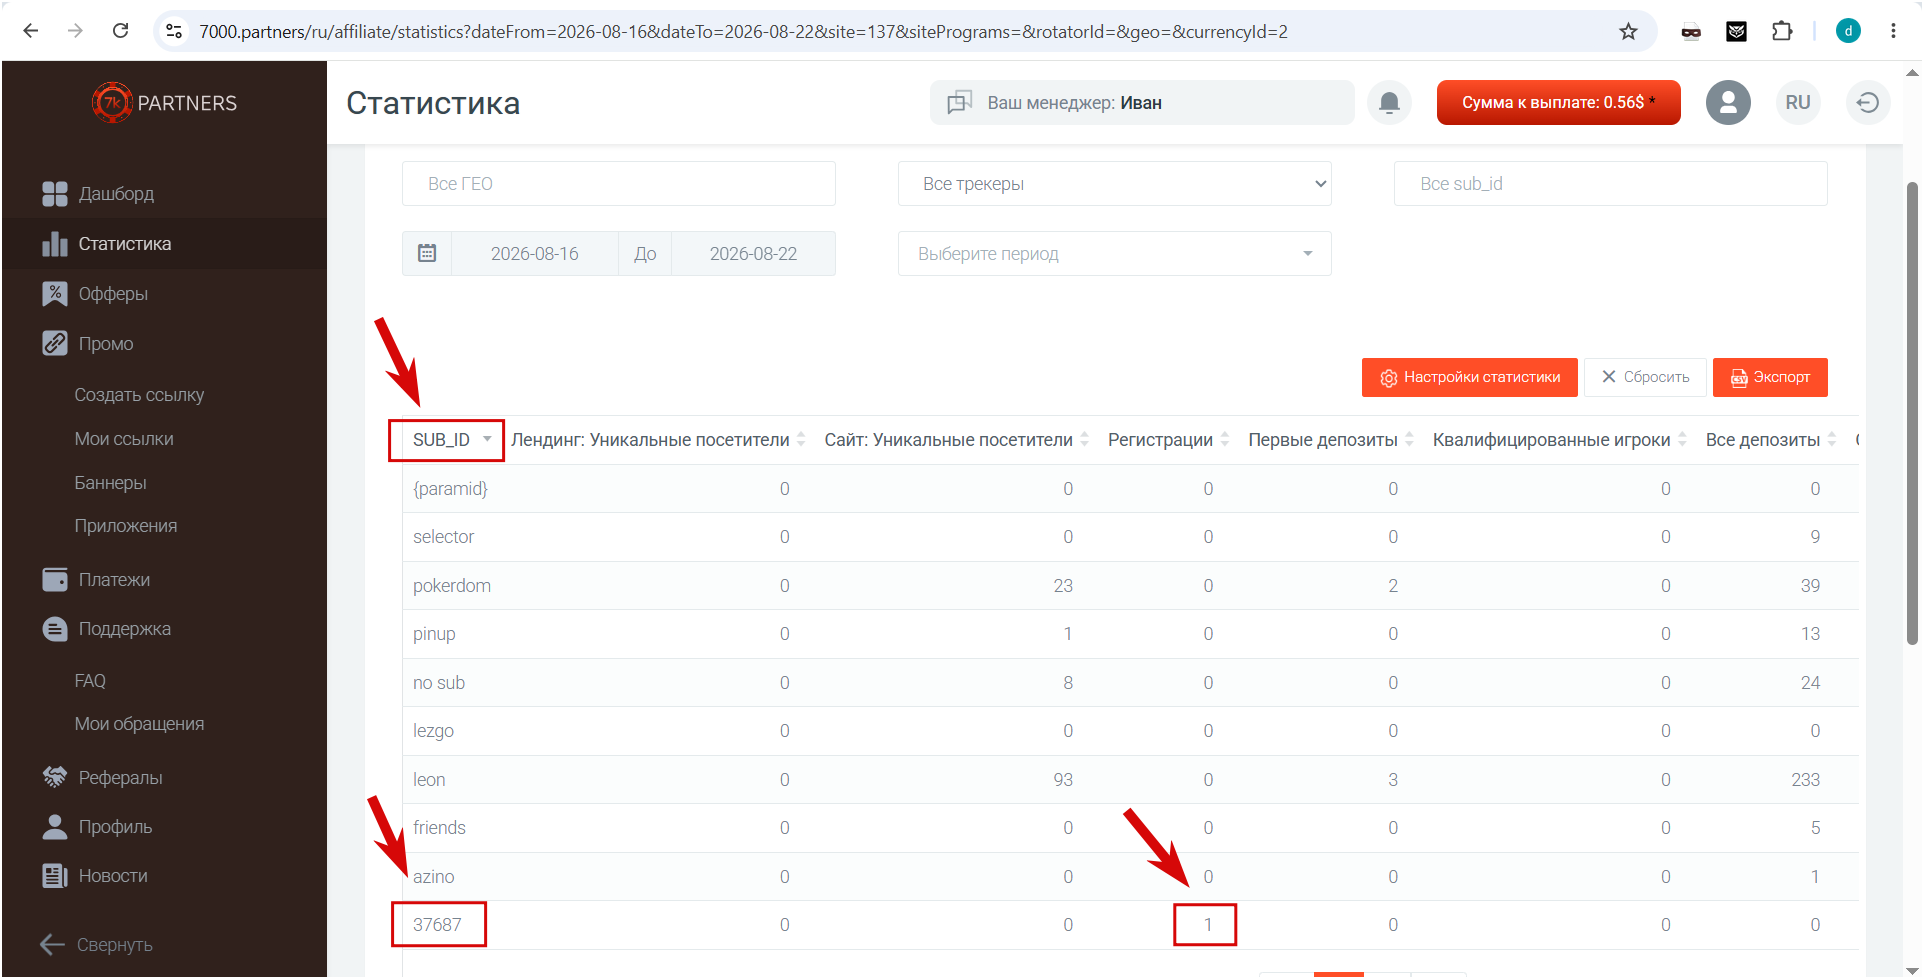The height and width of the screenshot is (977, 1922).
Task: Open Статистика in the sidebar
Action: pyautogui.click(x=164, y=243)
